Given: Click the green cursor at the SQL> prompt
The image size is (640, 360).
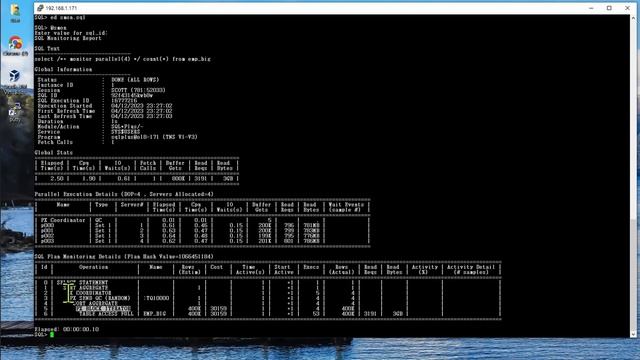Looking at the screenshot, I should pyautogui.click(x=52, y=334).
